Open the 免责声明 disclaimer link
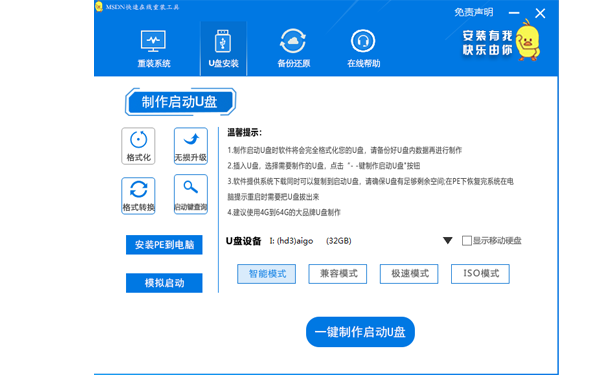Viewport: 598px width, 375px height. click(x=473, y=12)
